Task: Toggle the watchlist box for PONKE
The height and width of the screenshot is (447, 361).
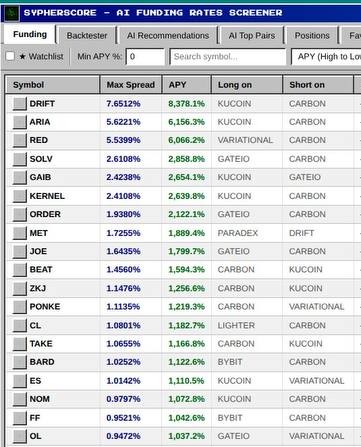Action: click(19, 307)
